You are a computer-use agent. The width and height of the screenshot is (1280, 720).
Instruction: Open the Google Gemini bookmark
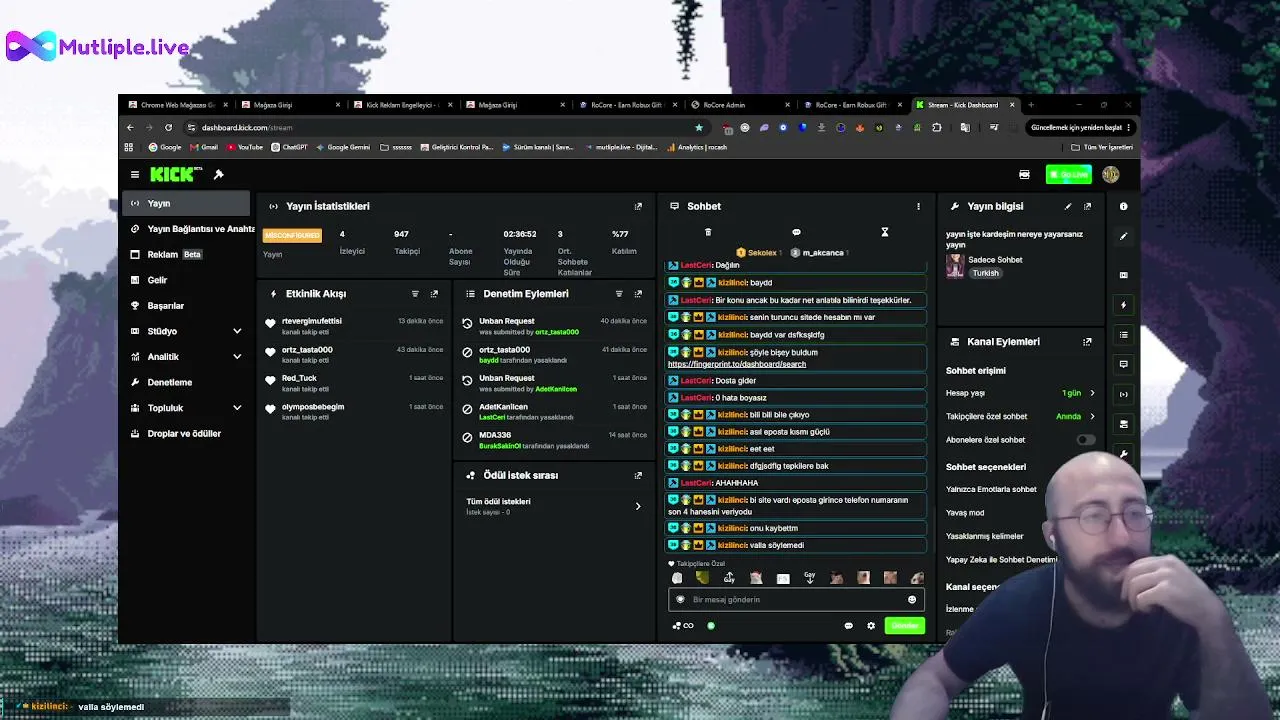[343, 147]
